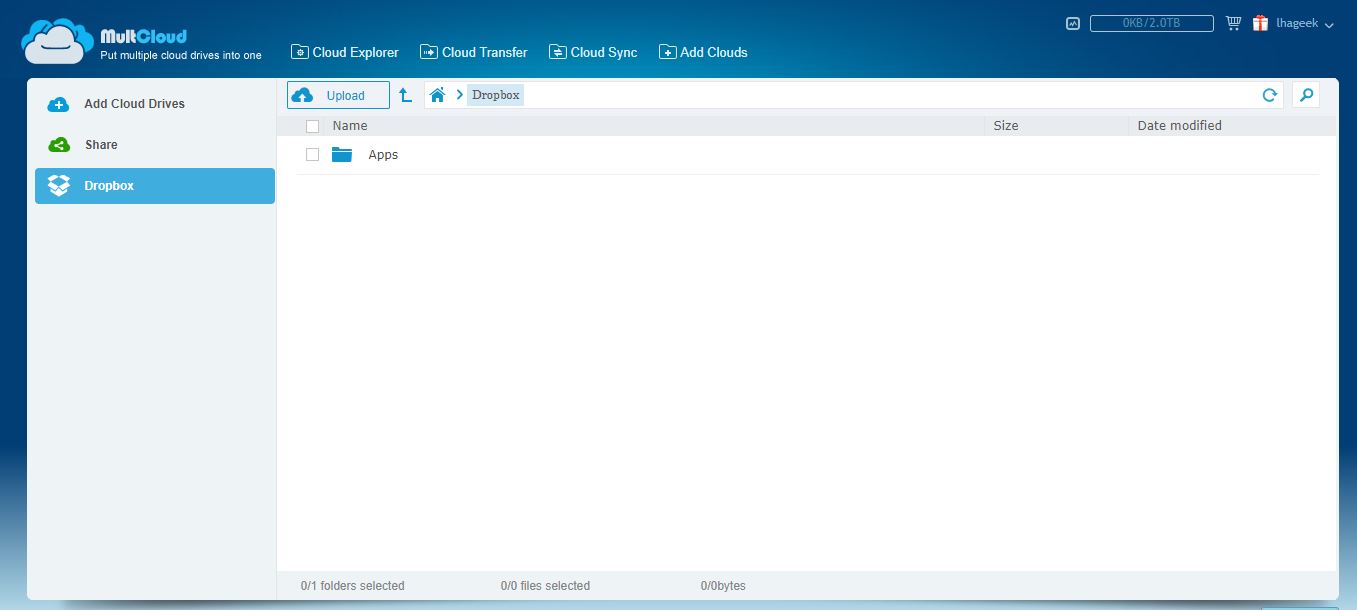Viewport: 1357px width, 610px height.
Task: Tick the select-all checkbox in header
Action: (x=313, y=126)
